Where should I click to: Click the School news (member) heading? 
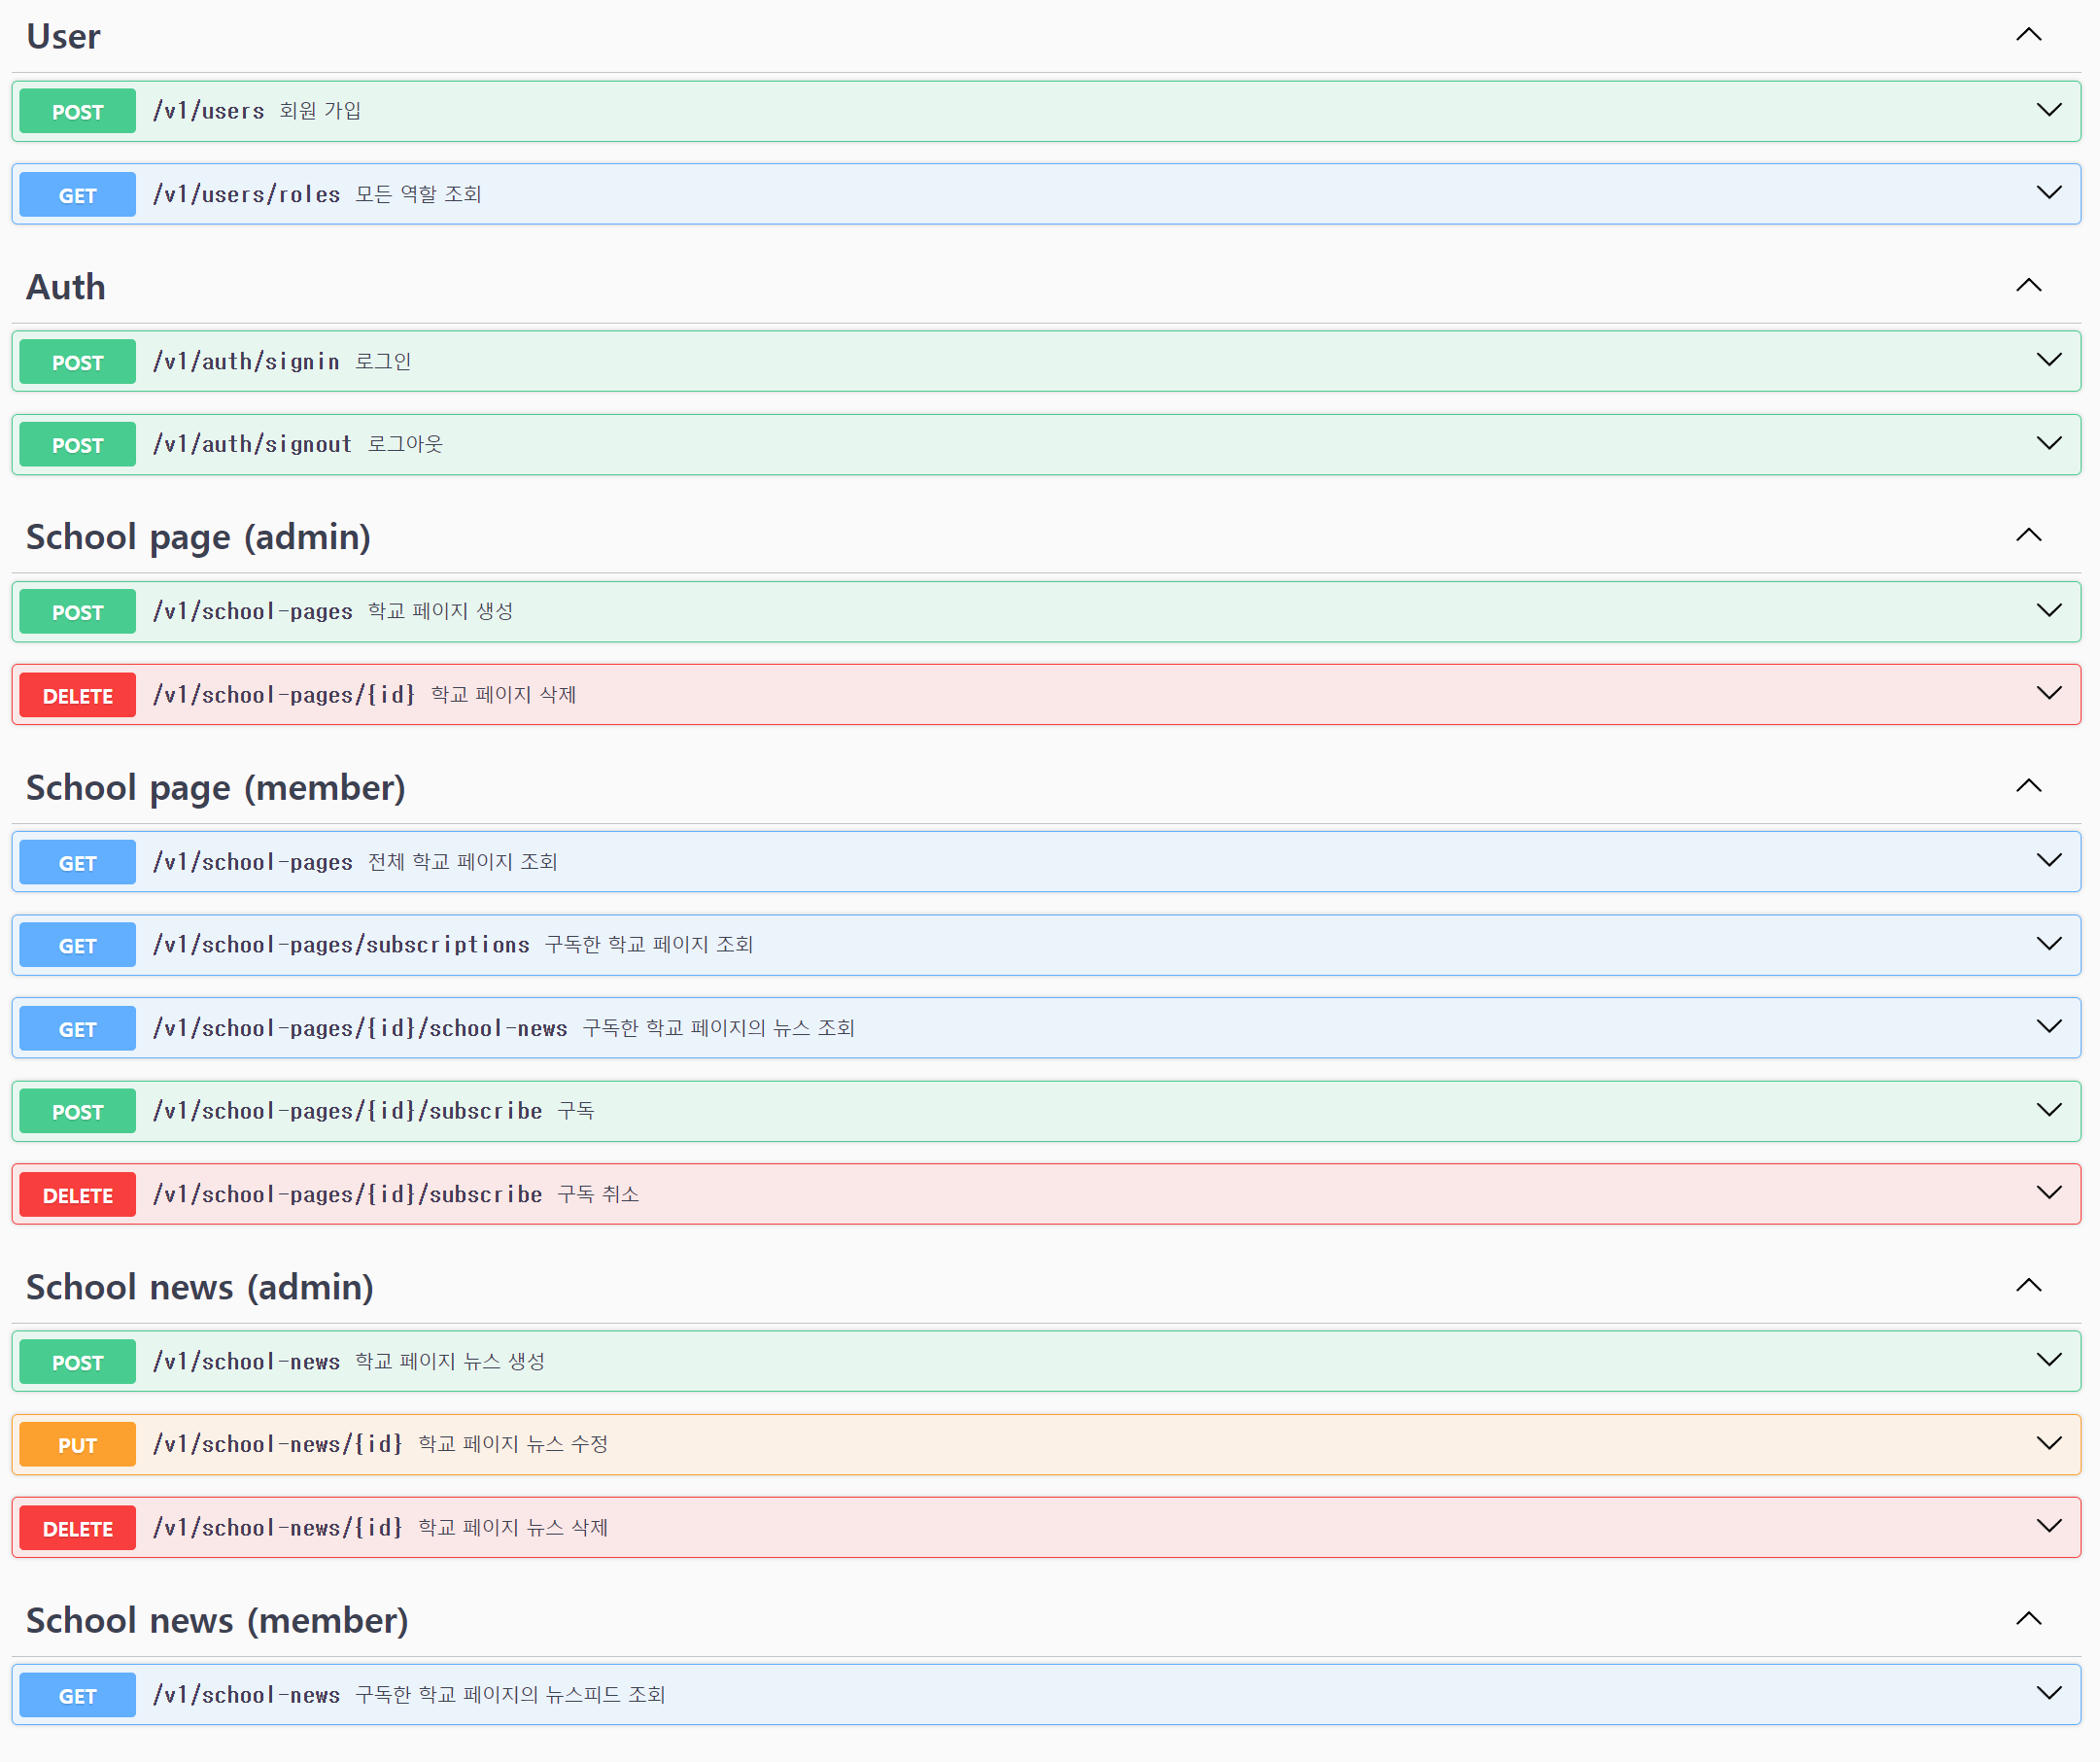pyautogui.click(x=217, y=1620)
